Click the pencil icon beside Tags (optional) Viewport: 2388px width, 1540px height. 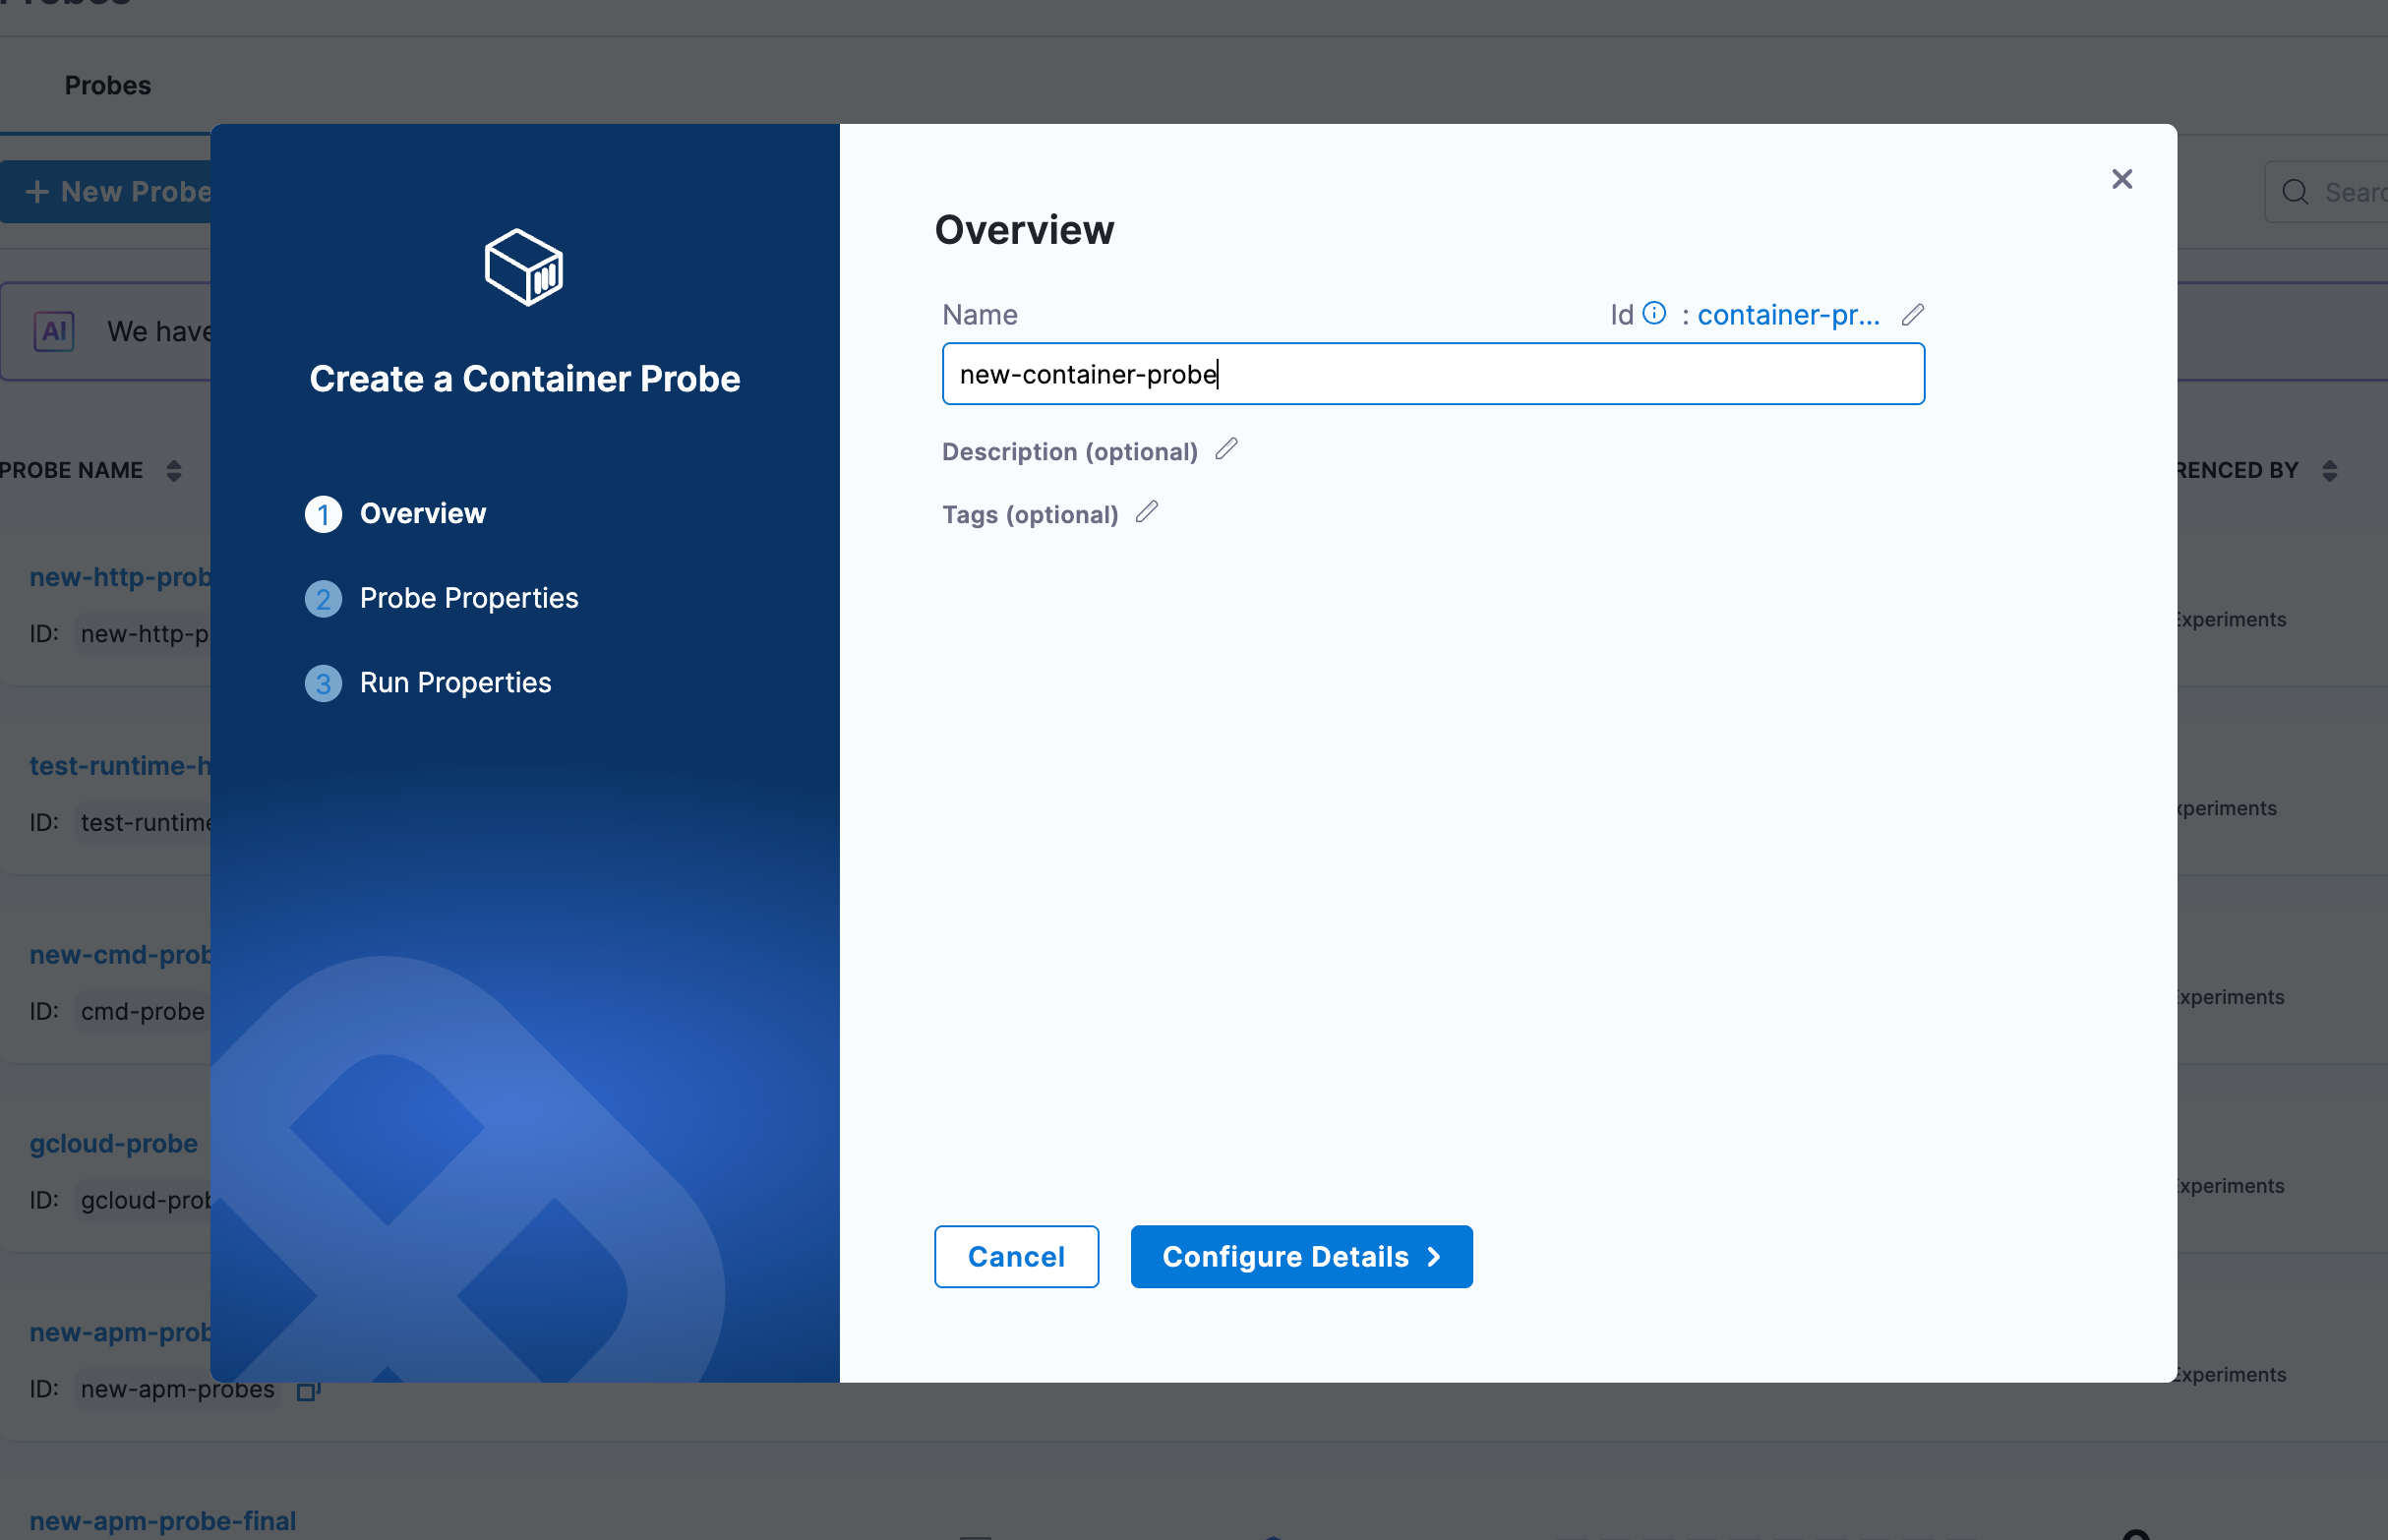coord(1147,513)
